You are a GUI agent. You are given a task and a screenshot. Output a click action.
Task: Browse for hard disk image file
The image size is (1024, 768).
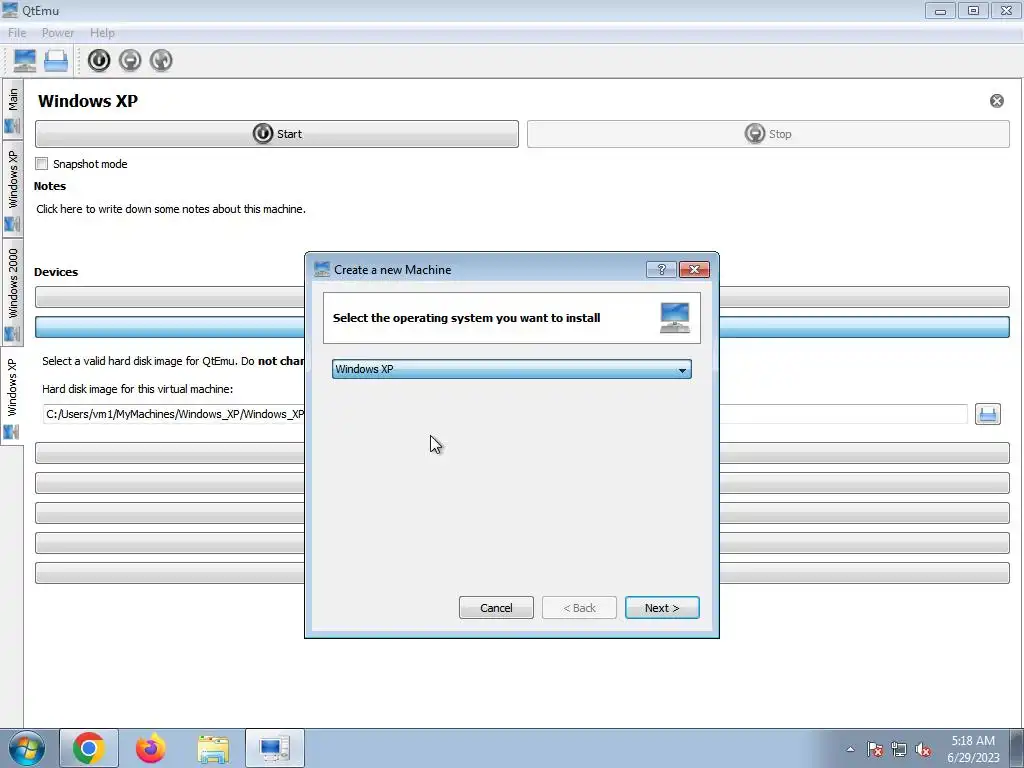click(x=987, y=414)
